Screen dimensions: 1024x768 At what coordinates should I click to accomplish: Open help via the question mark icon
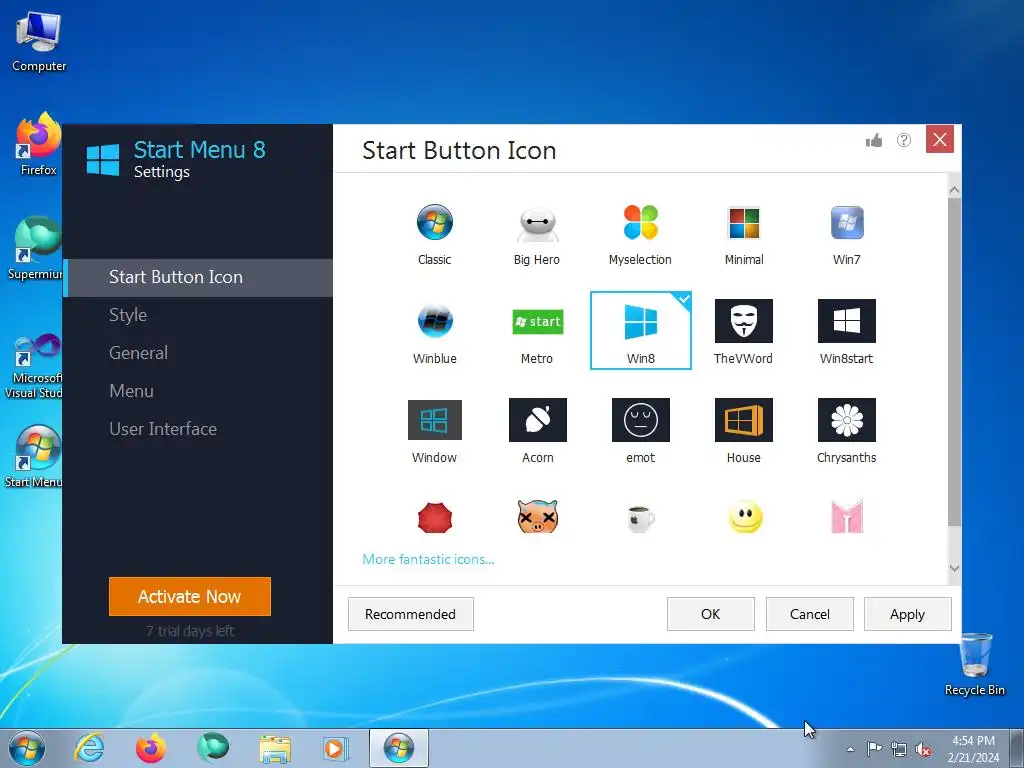(x=904, y=140)
